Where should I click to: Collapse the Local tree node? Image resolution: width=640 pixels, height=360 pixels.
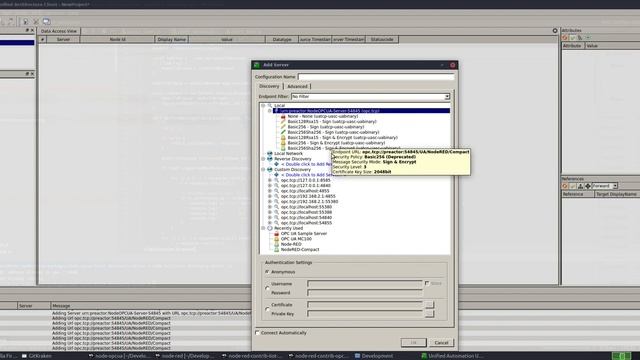click(263, 105)
